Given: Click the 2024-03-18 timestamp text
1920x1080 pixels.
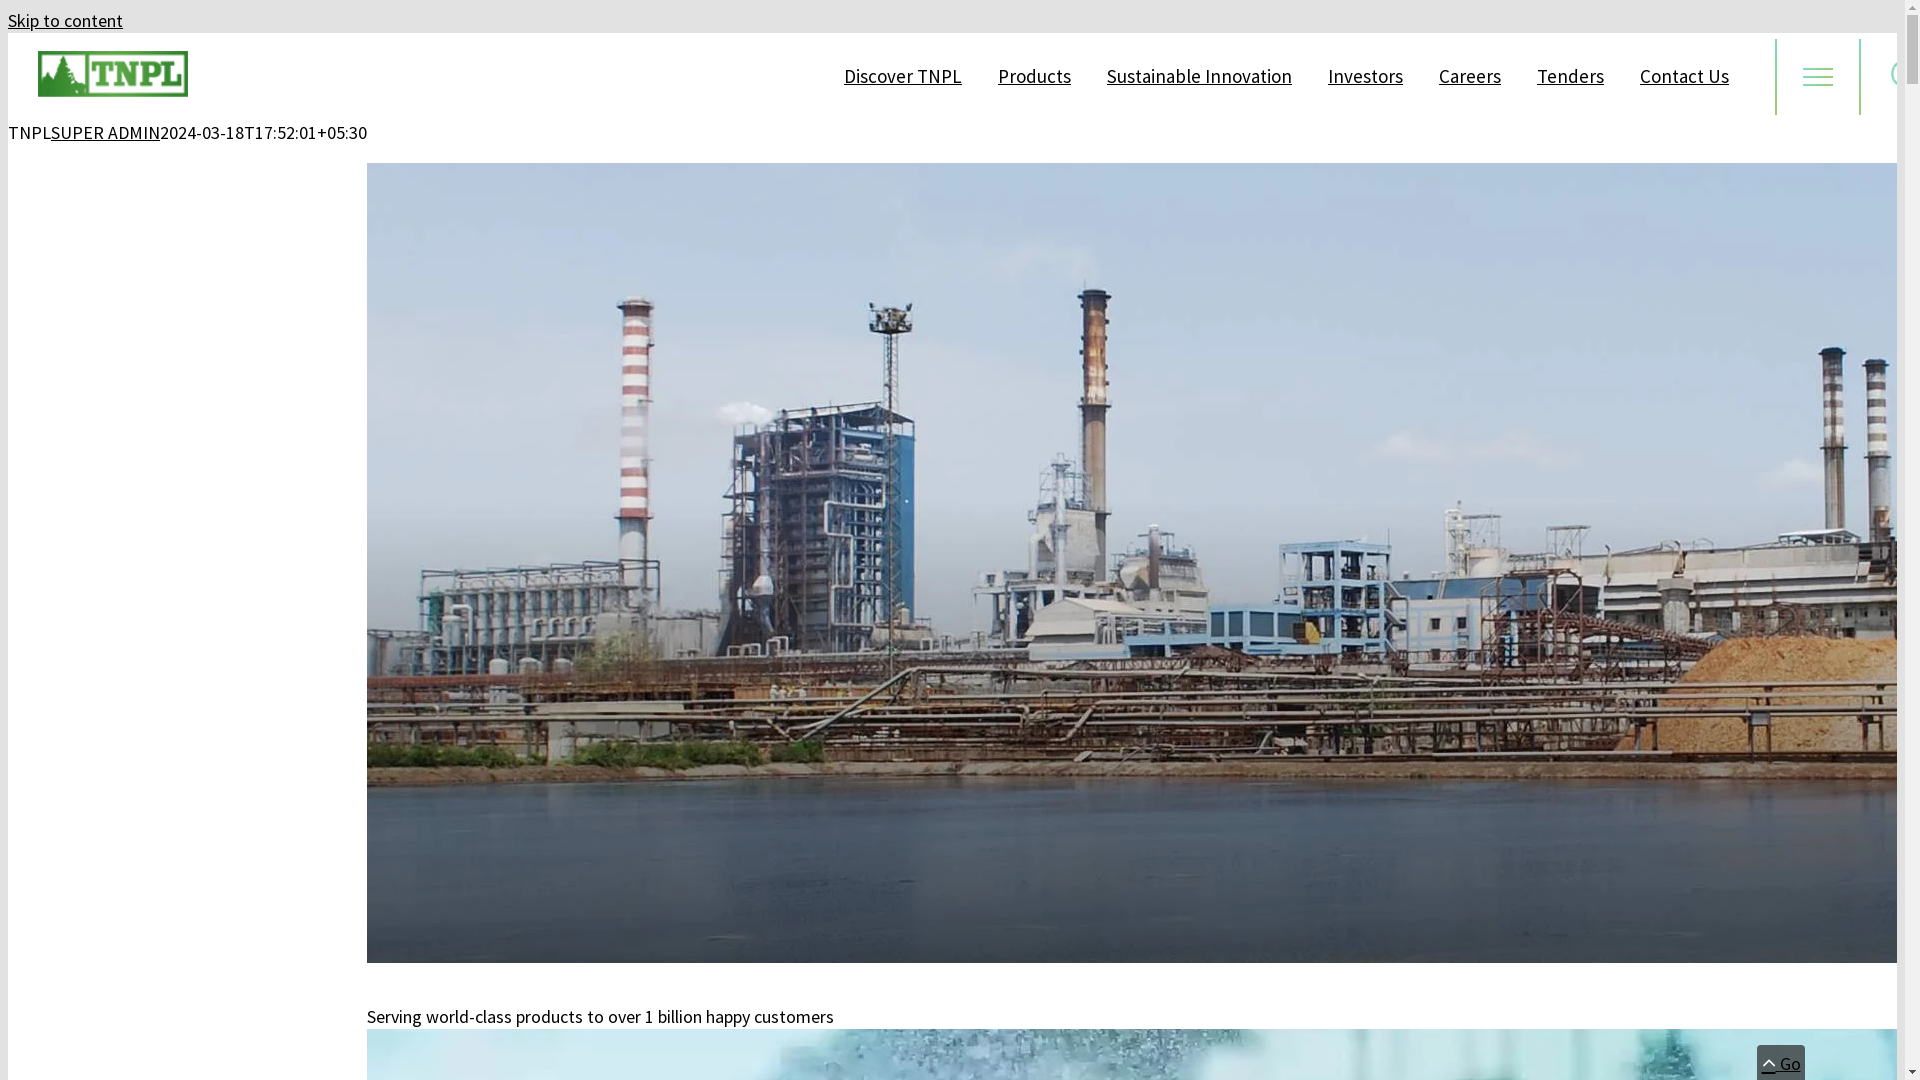Looking at the screenshot, I should pos(264,132).
